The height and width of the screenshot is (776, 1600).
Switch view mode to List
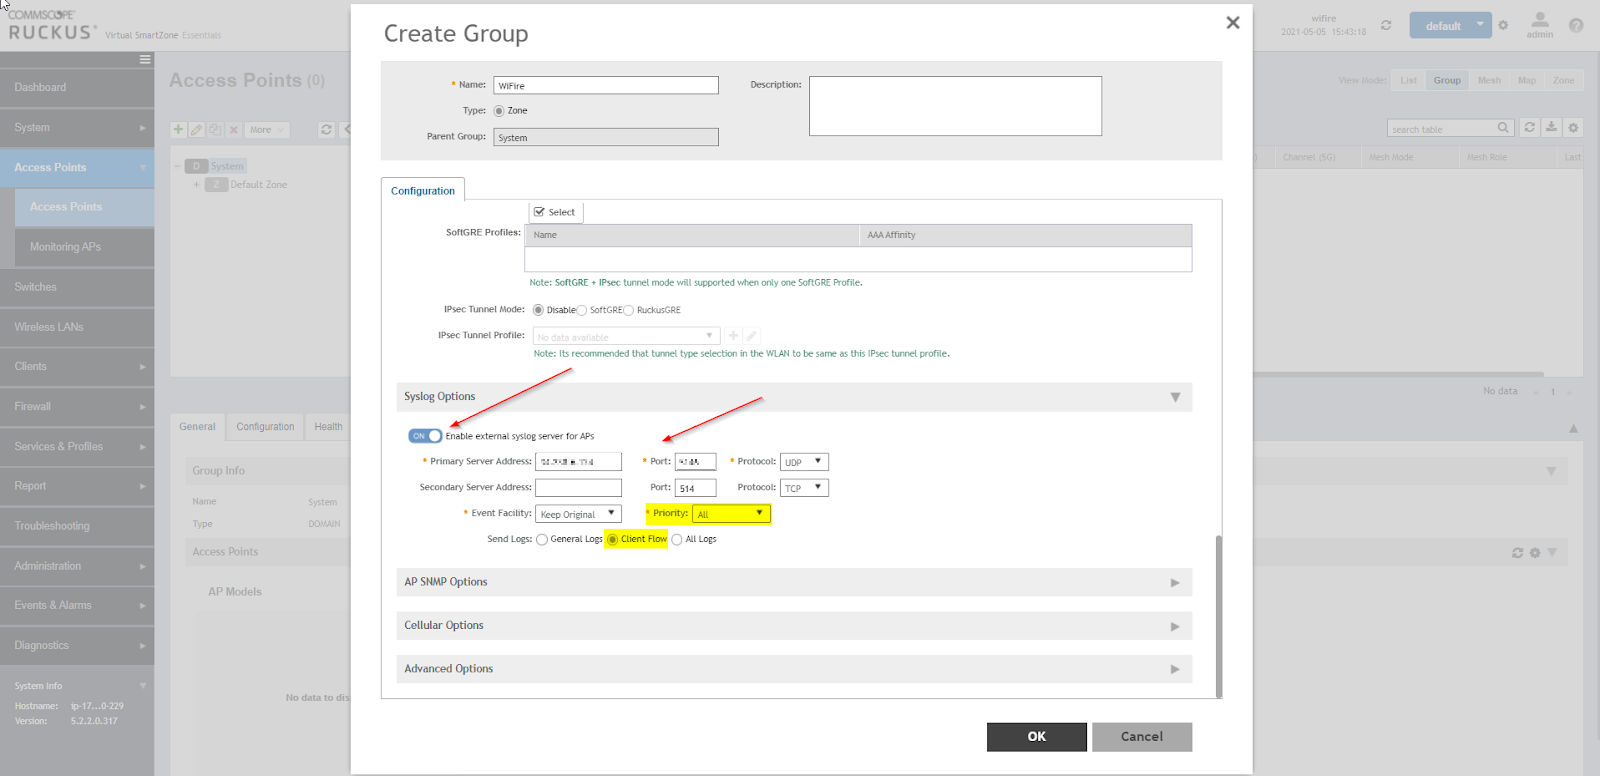(x=1408, y=80)
